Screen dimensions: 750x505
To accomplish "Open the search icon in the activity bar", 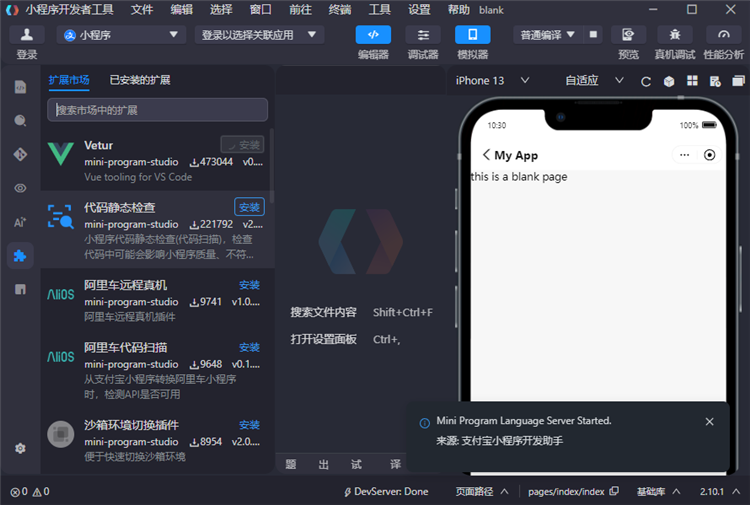I will 20,121.
